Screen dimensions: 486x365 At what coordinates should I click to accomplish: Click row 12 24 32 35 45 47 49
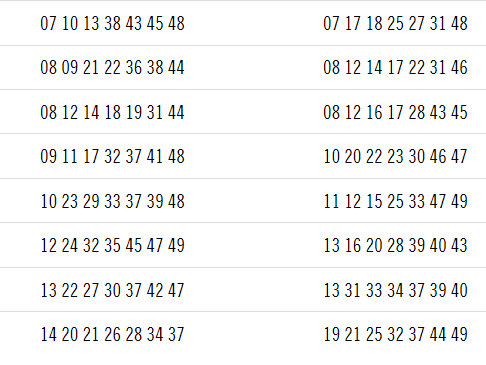tap(112, 245)
